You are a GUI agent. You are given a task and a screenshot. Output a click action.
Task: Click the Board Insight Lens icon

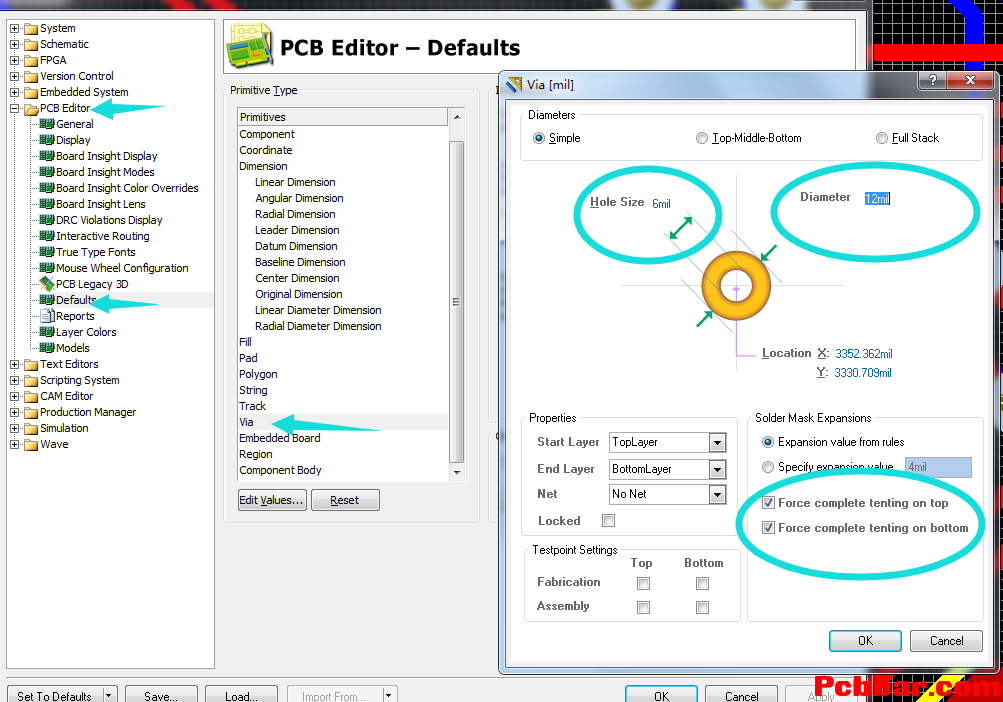(x=47, y=203)
